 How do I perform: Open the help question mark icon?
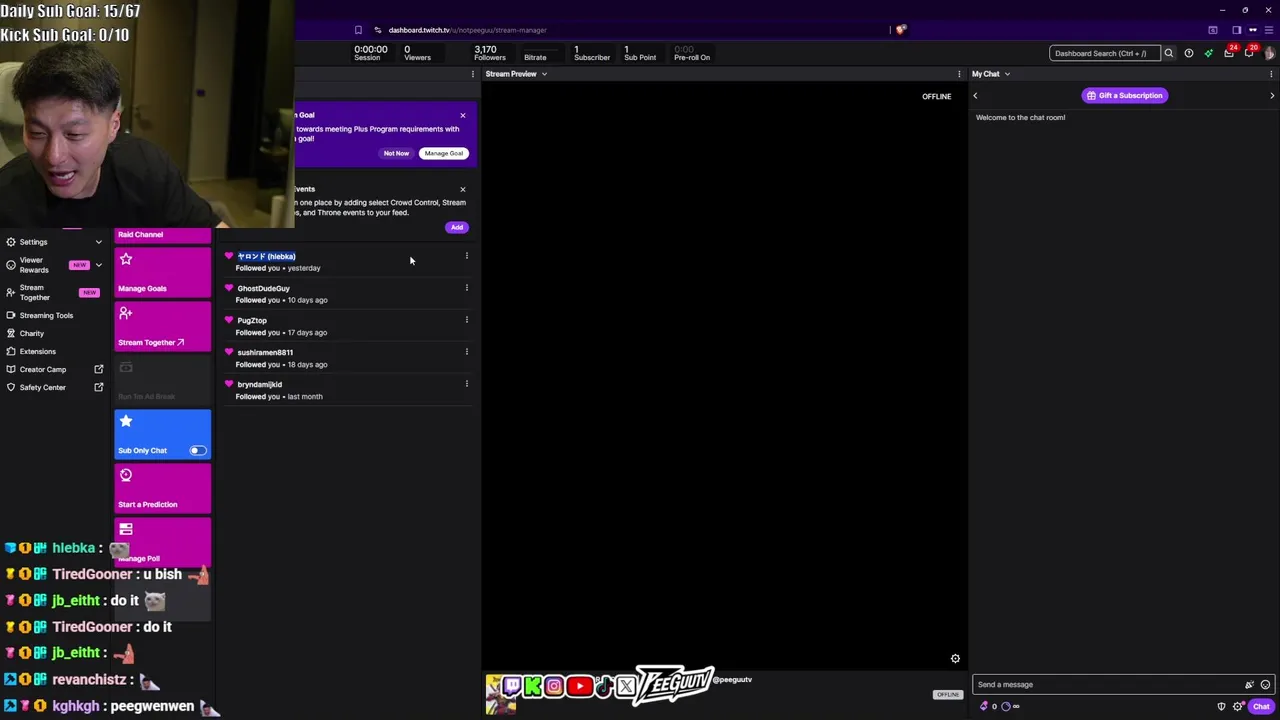pyautogui.click(x=1189, y=53)
